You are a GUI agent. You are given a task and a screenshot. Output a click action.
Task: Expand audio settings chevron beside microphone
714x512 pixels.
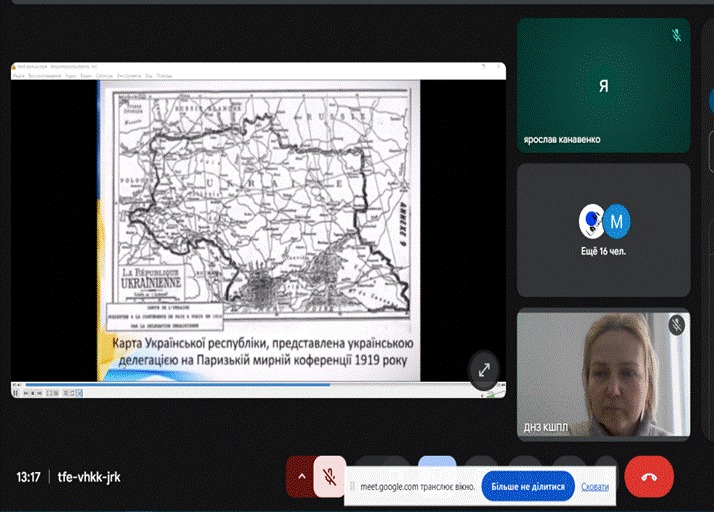point(298,476)
